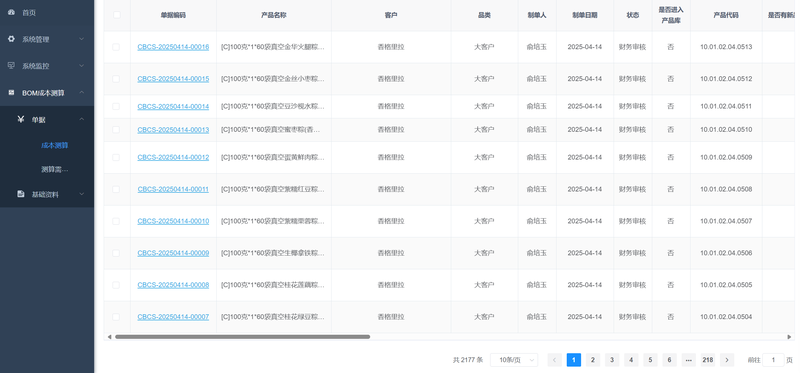Viewport: 800px width, 373px height.
Task: Open document link CBCS-20250414-00009
Action: pos(173,253)
